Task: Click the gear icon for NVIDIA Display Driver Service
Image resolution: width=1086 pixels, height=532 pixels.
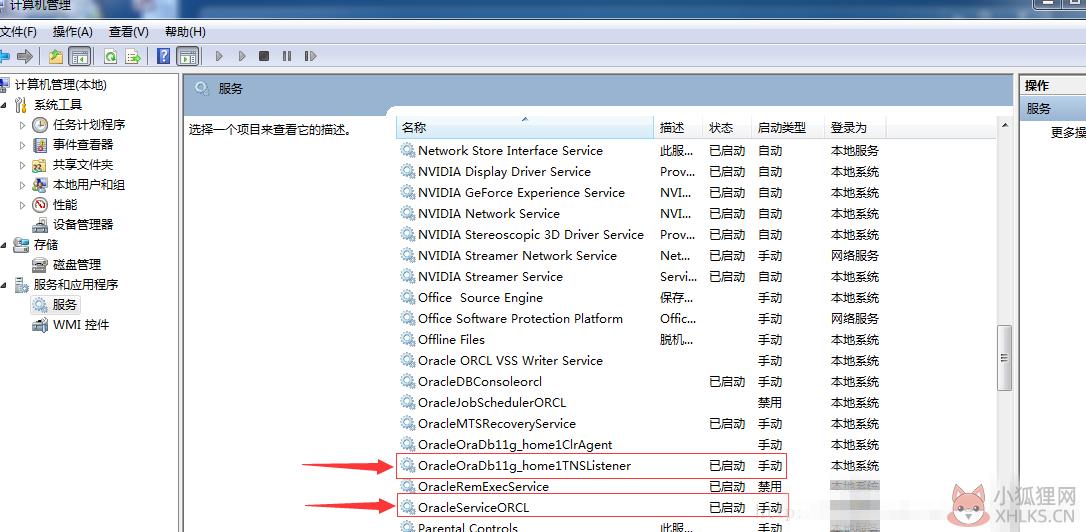Action: pyautogui.click(x=408, y=172)
